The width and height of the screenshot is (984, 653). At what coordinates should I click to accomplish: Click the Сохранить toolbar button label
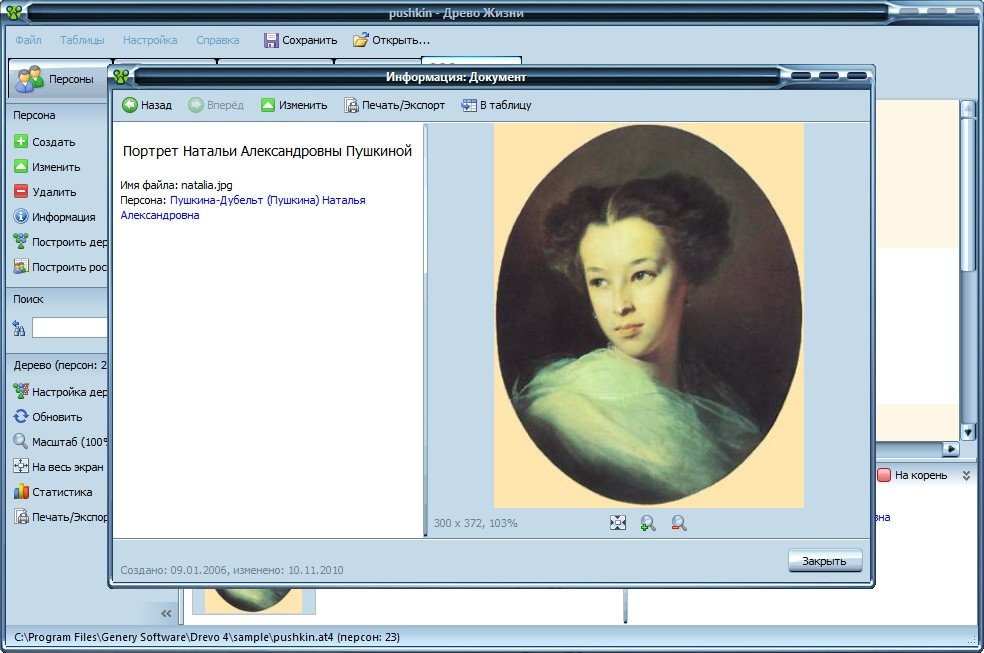[309, 40]
